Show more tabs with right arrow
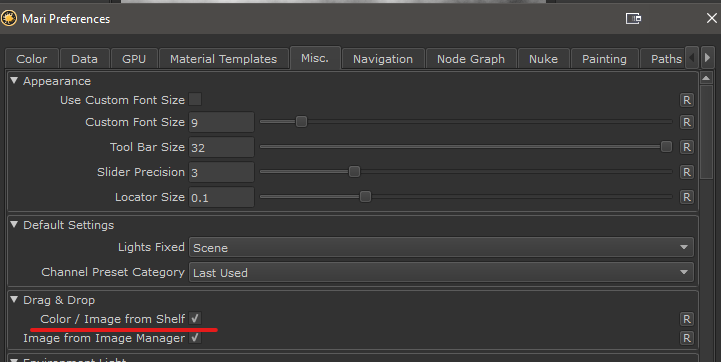This screenshot has width=721, height=362. point(707,58)
